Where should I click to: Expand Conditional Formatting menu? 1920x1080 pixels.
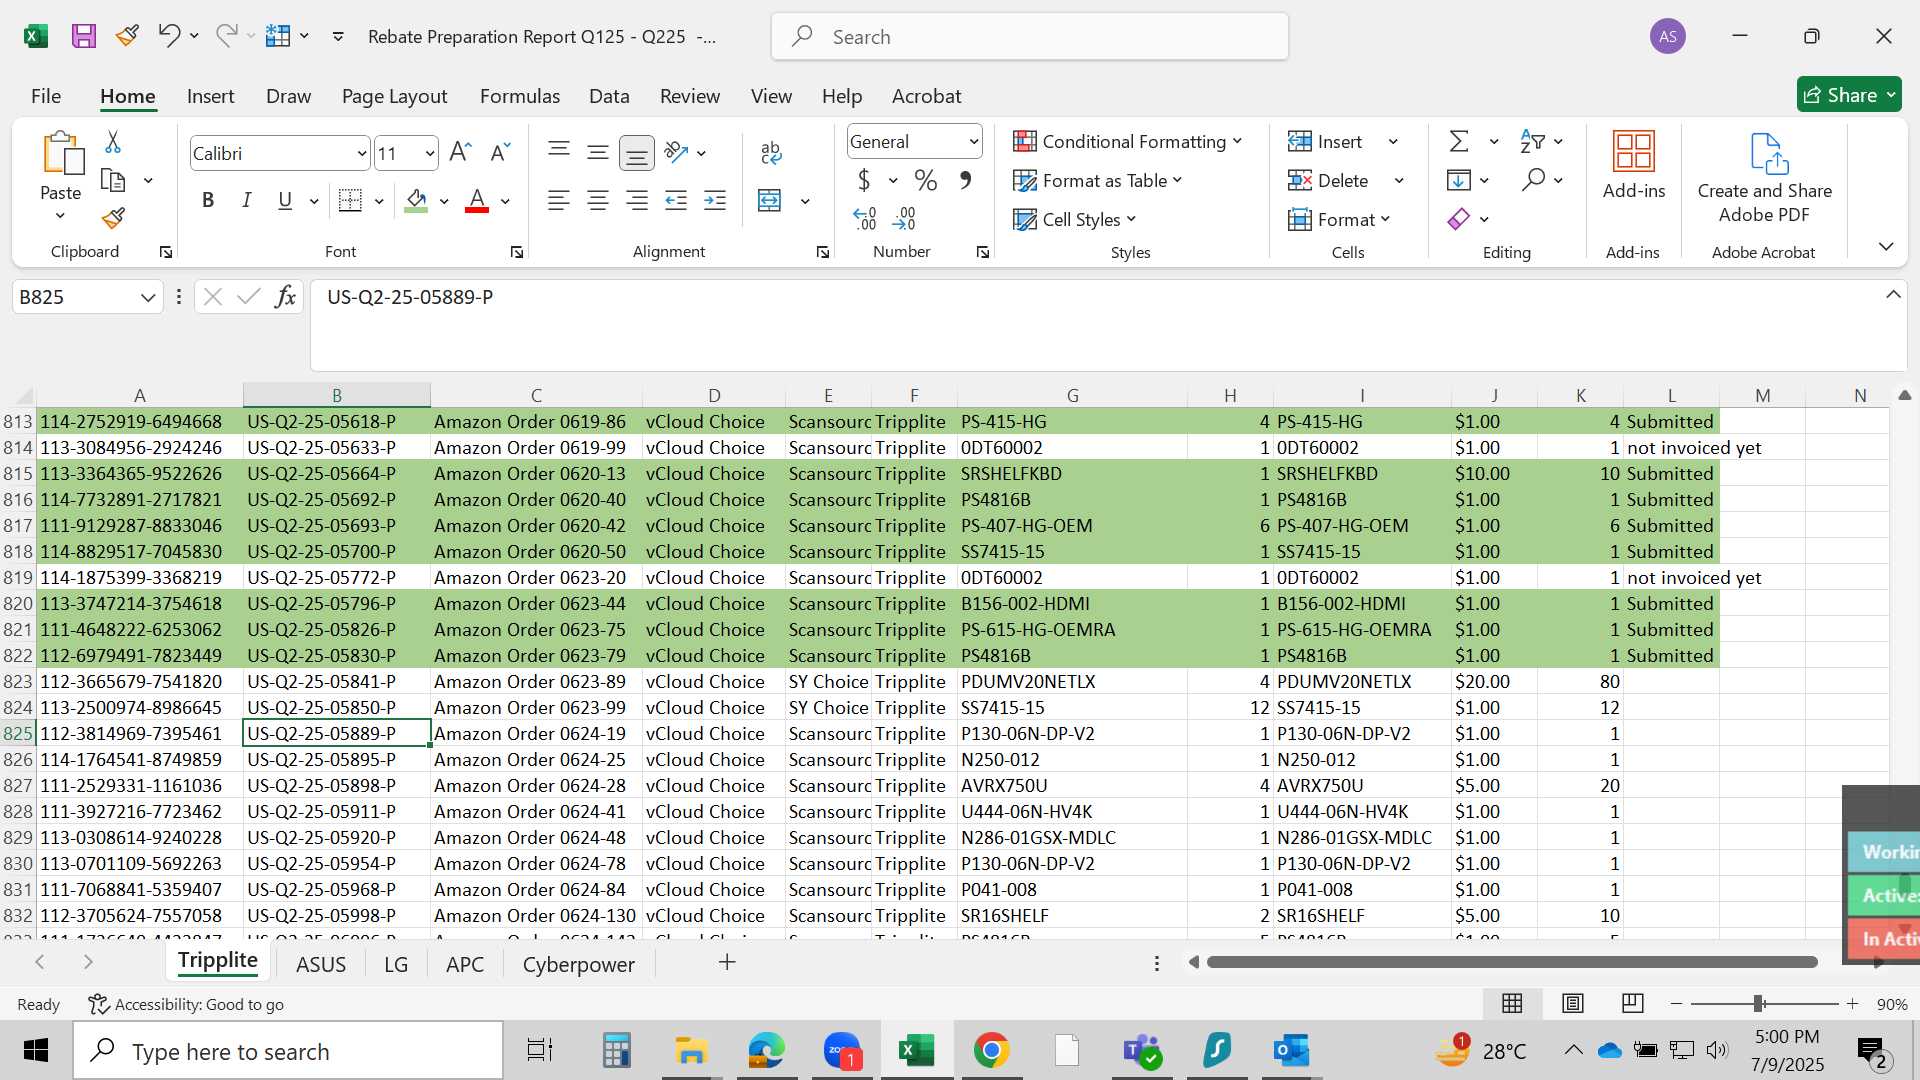(x=1127, y=142)
